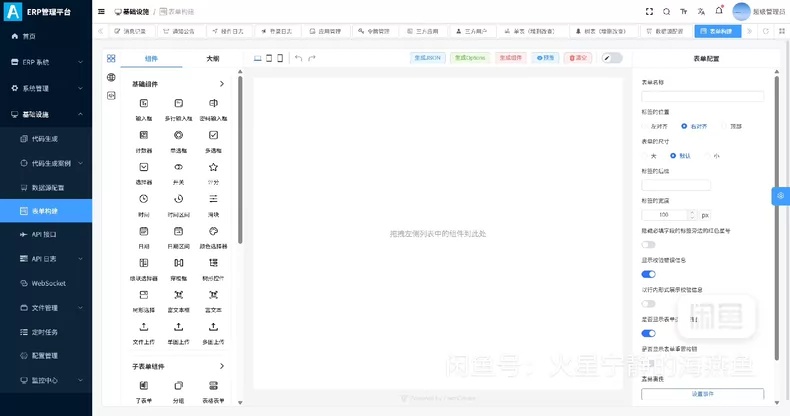
Task: Select the star rating component icon
Action: click(x=213, y=167)
